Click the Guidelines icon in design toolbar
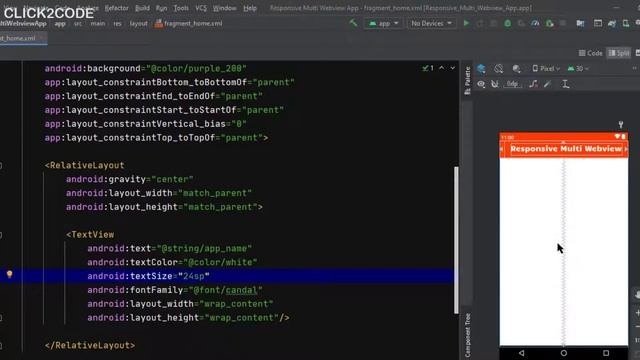This screenshot has width=640, height=360. coord(565,84)
